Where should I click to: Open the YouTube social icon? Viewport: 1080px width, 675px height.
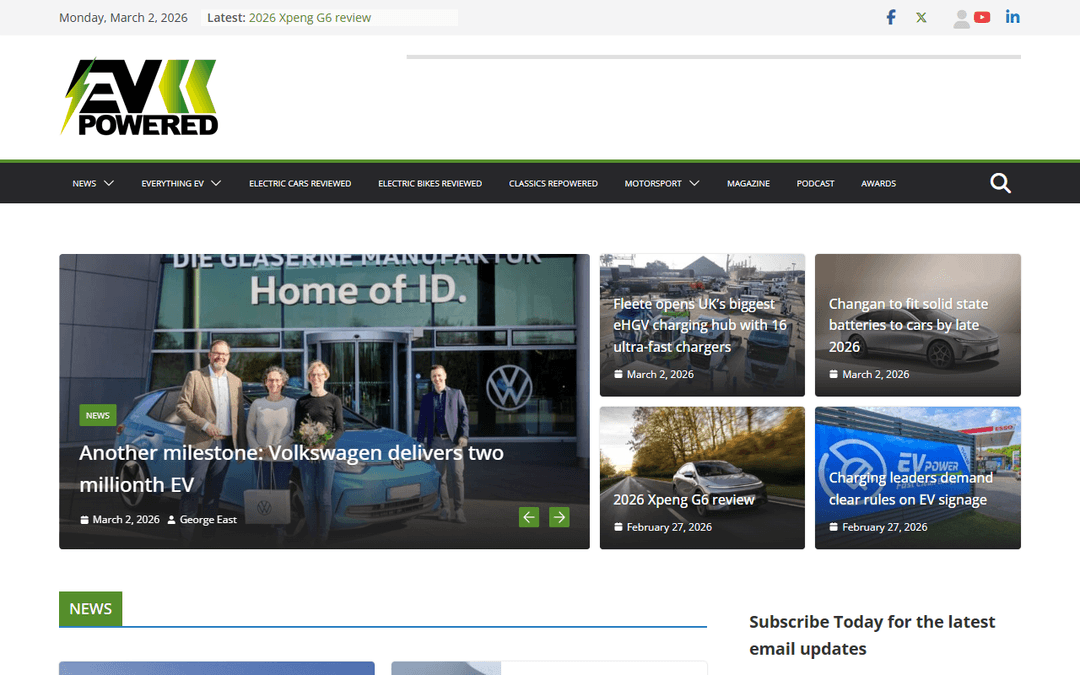click(x=982, y=17)
